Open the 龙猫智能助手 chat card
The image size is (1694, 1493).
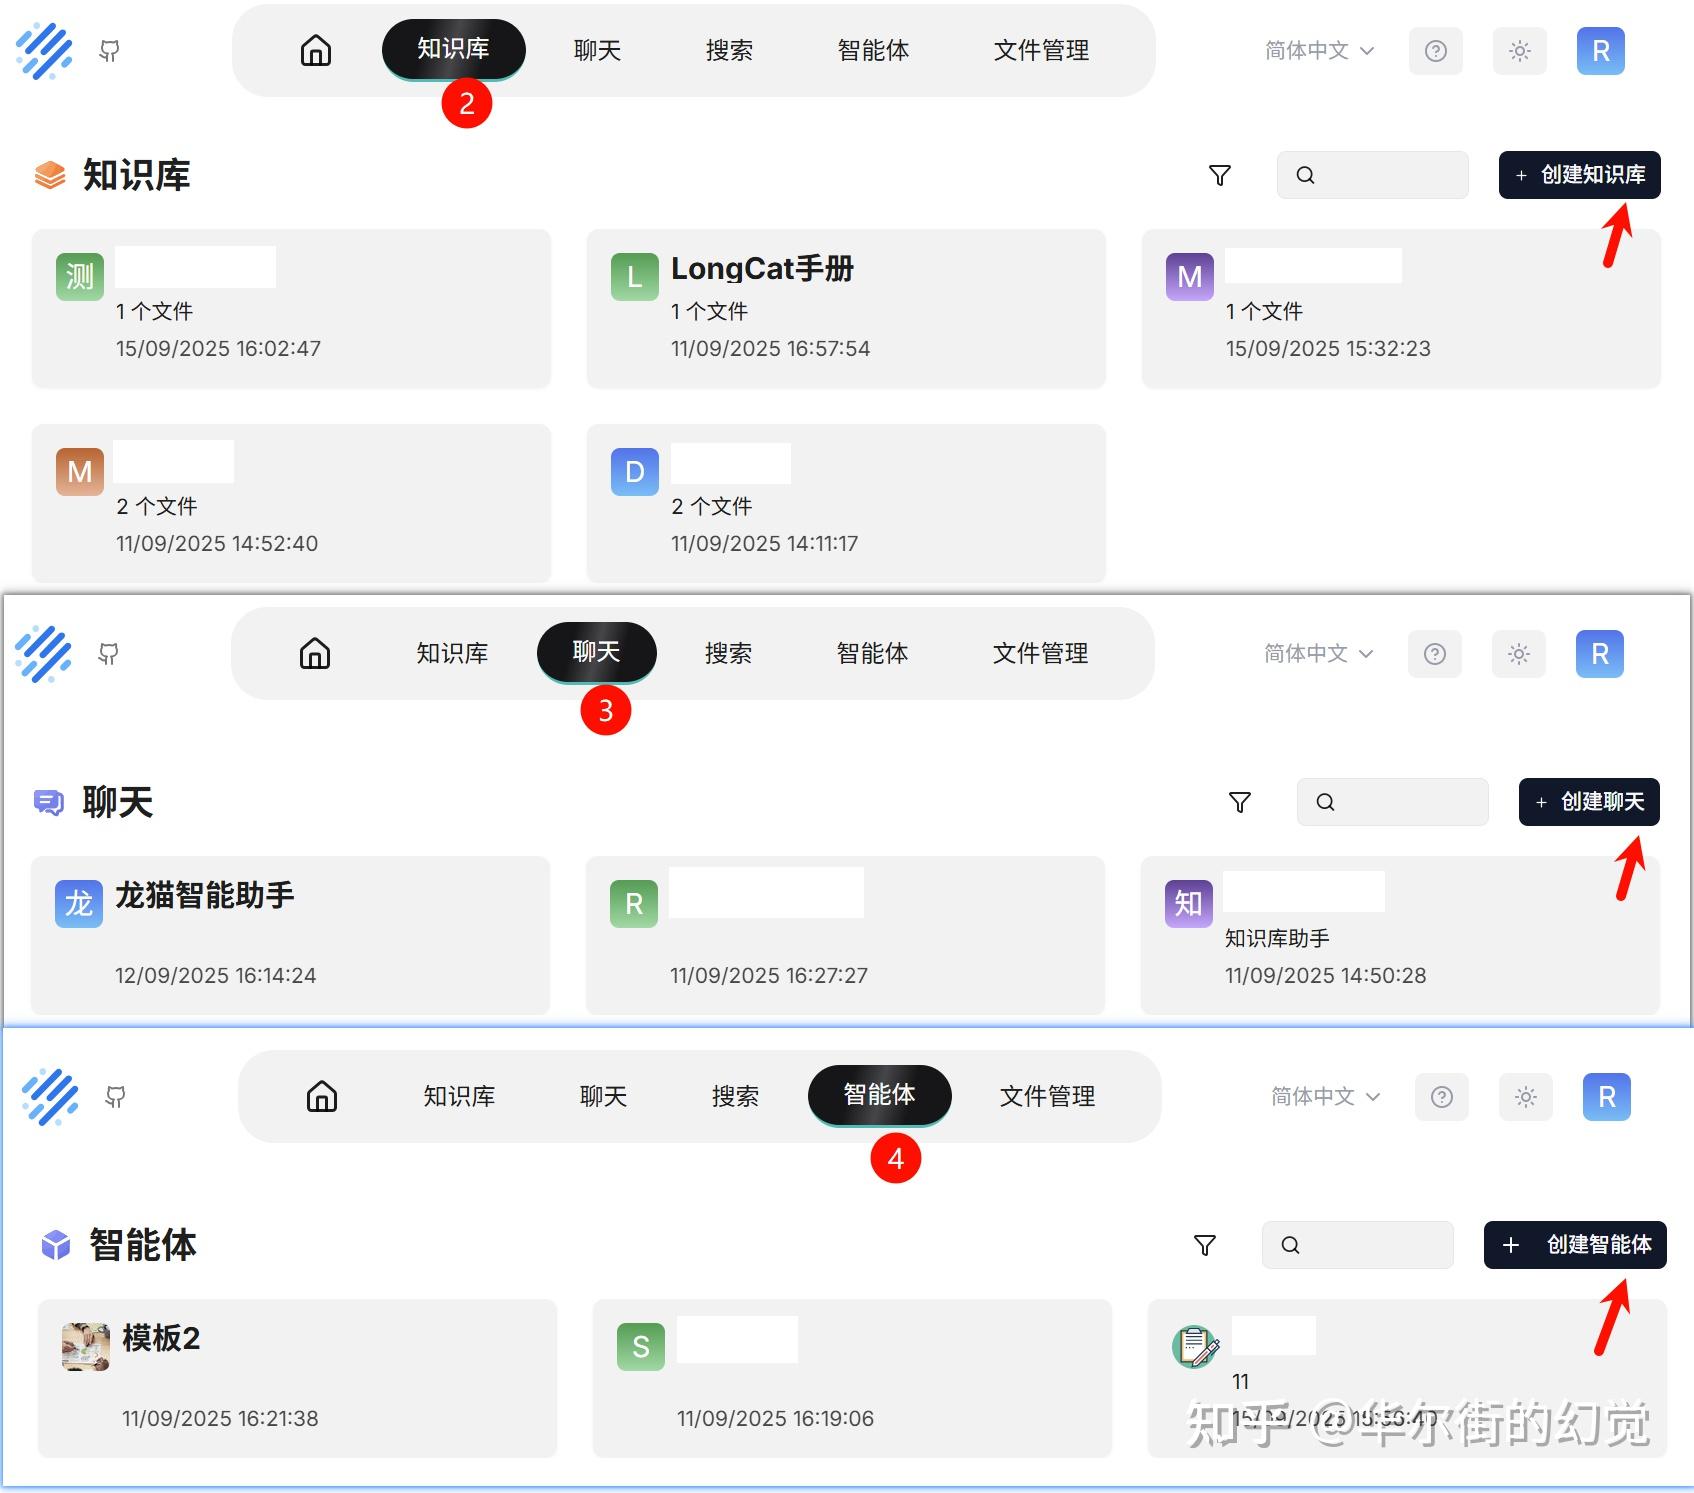pos(289,935)
